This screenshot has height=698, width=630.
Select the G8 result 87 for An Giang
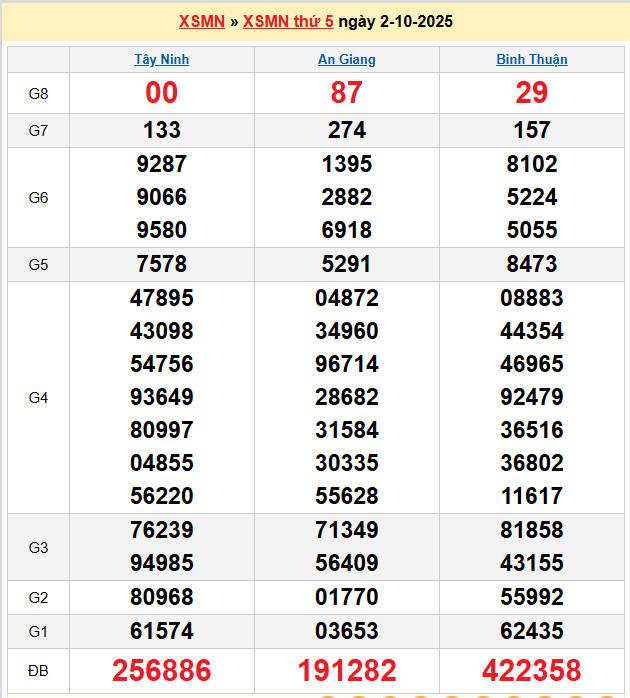coord(347,93)
